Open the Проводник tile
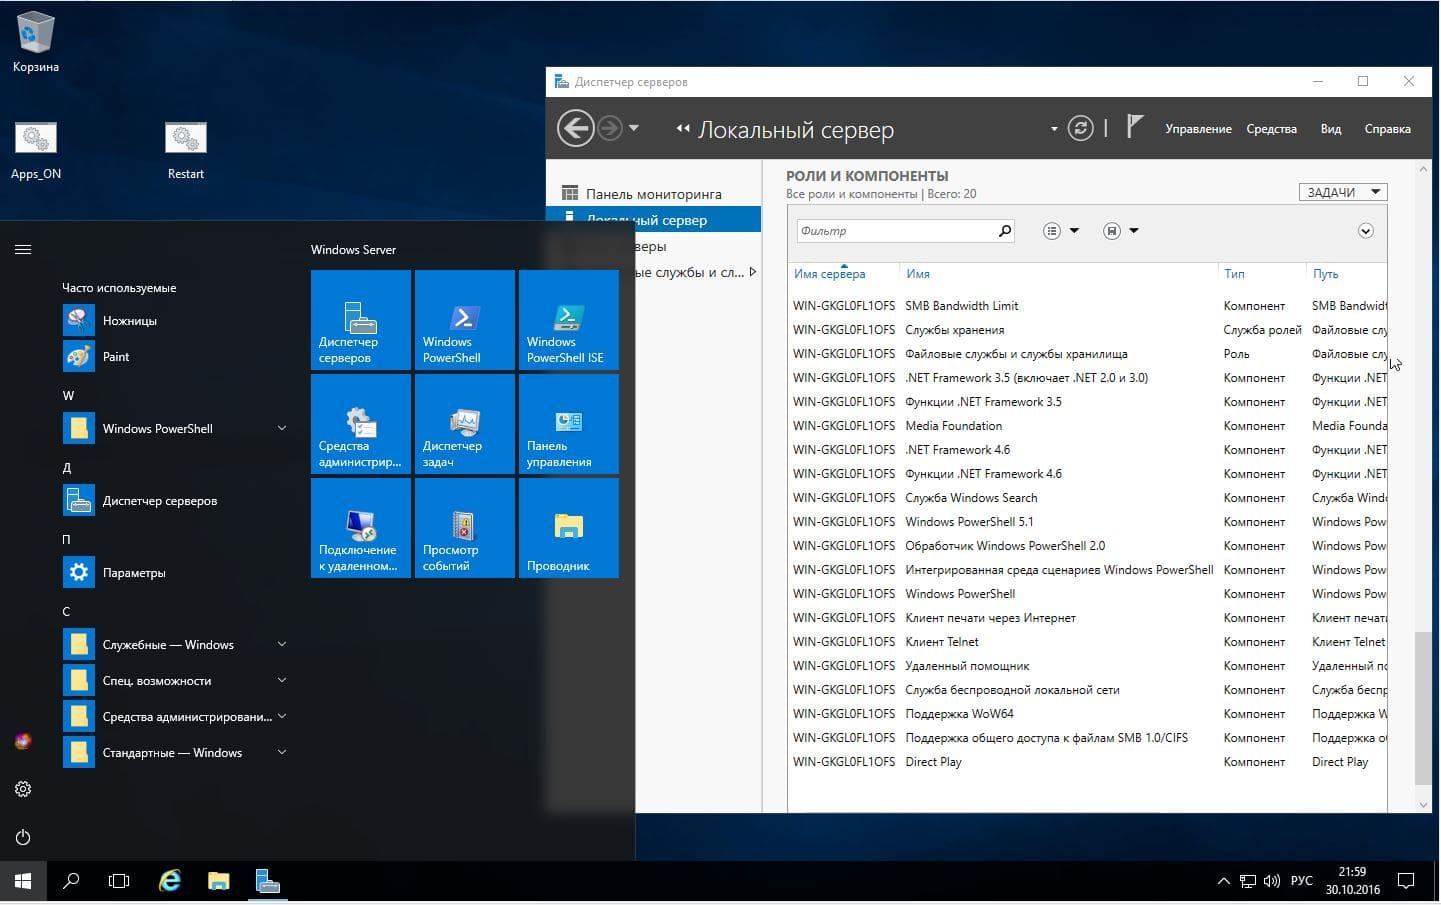 point(569,528)
